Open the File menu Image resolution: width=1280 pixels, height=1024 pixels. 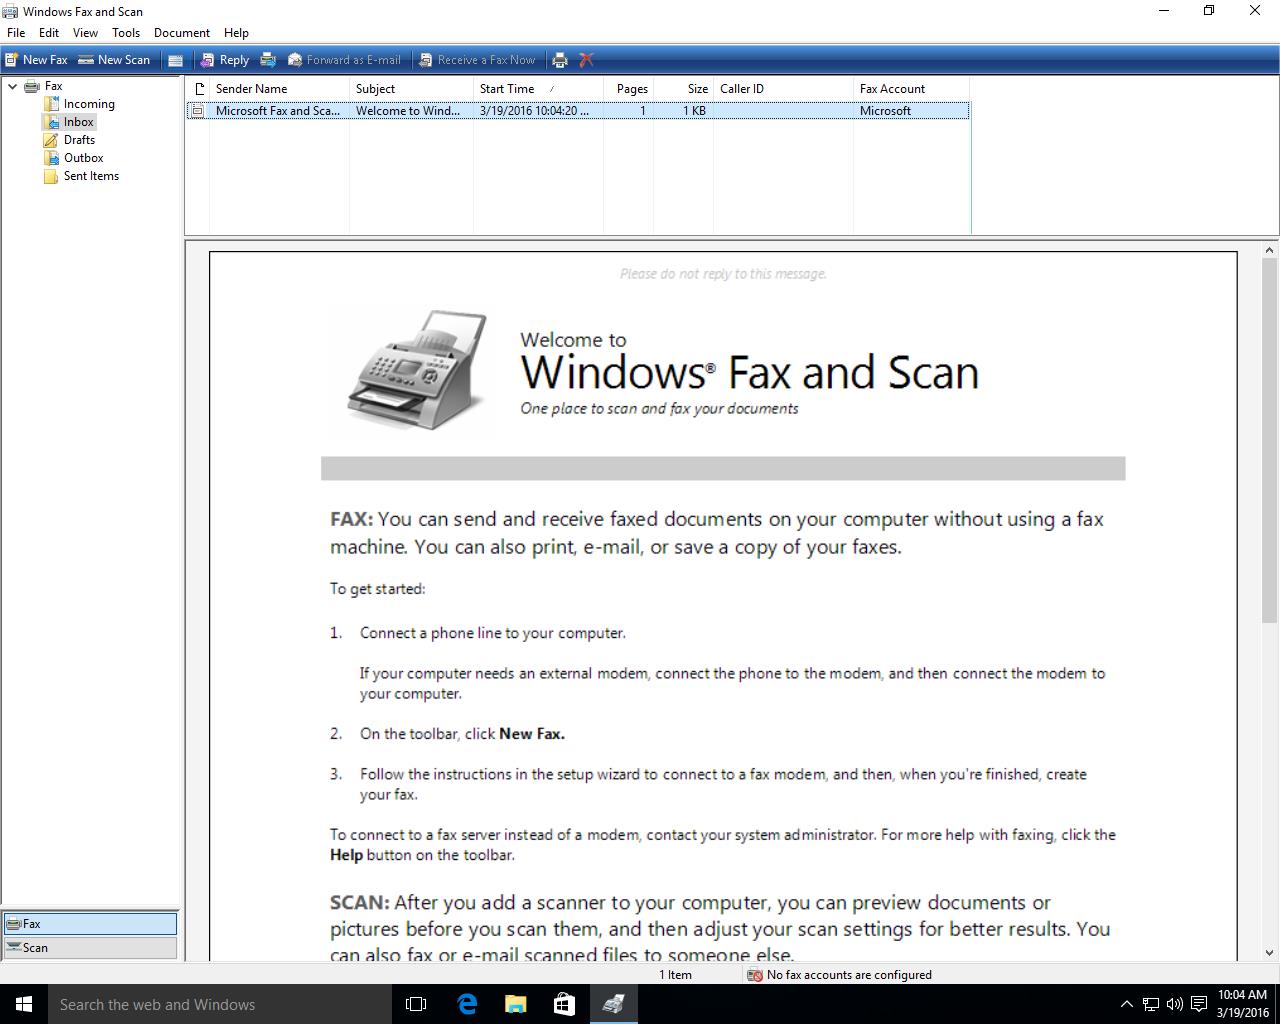tap(16, 33)
